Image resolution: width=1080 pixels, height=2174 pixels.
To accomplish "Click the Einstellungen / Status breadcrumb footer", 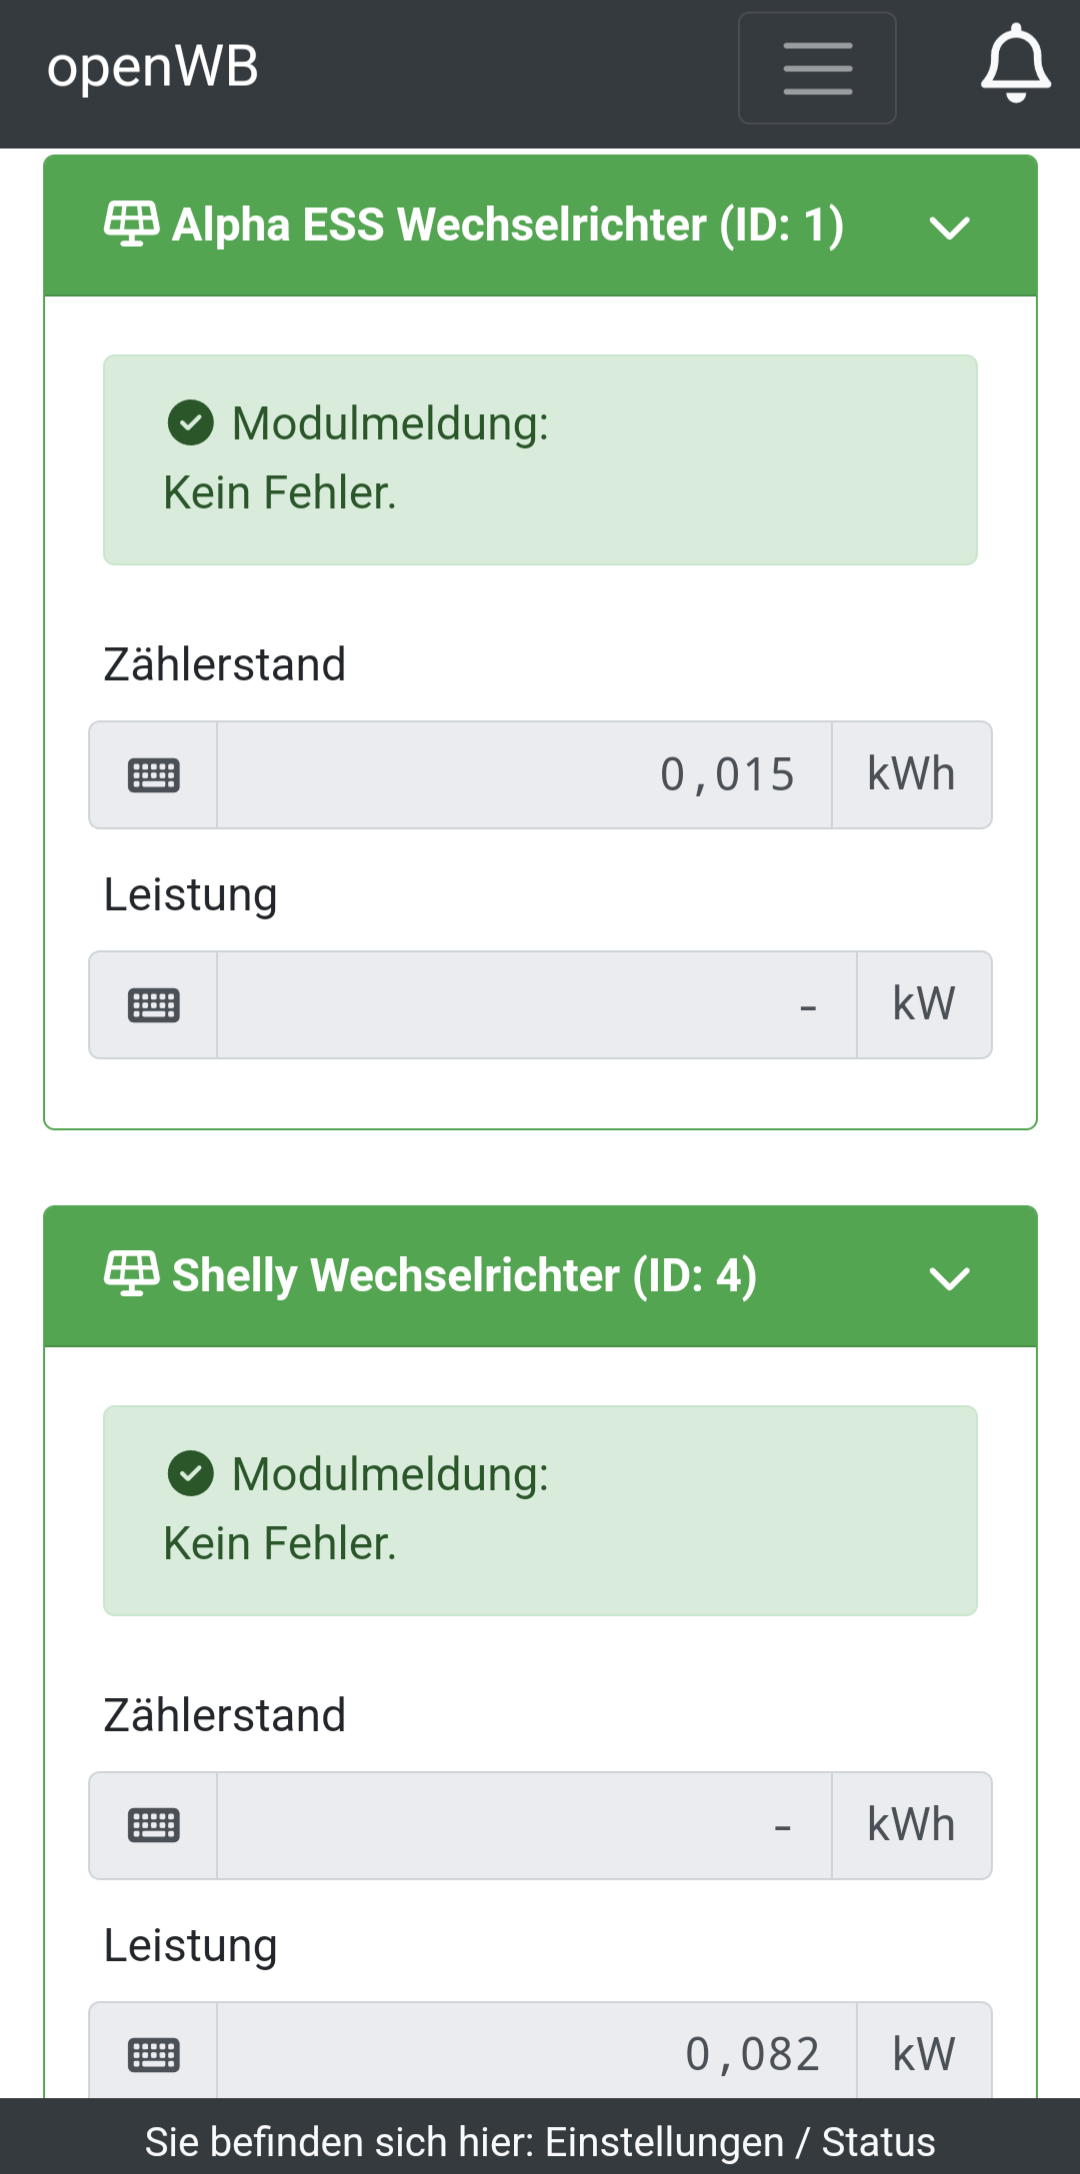I will (540, 2142).
